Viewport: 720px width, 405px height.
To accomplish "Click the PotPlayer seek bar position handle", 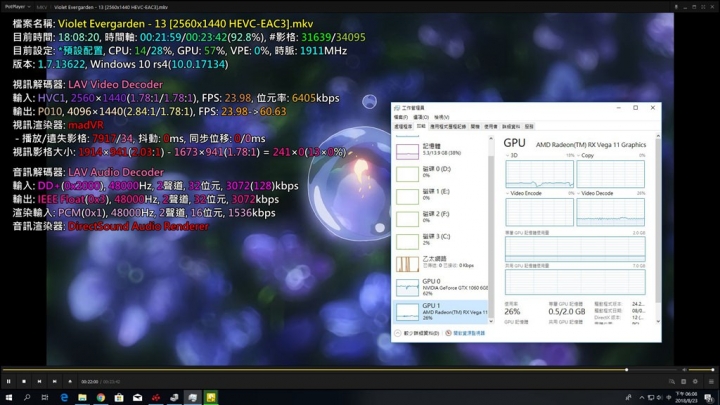I will pyautogui.click(x=626, y=370).
